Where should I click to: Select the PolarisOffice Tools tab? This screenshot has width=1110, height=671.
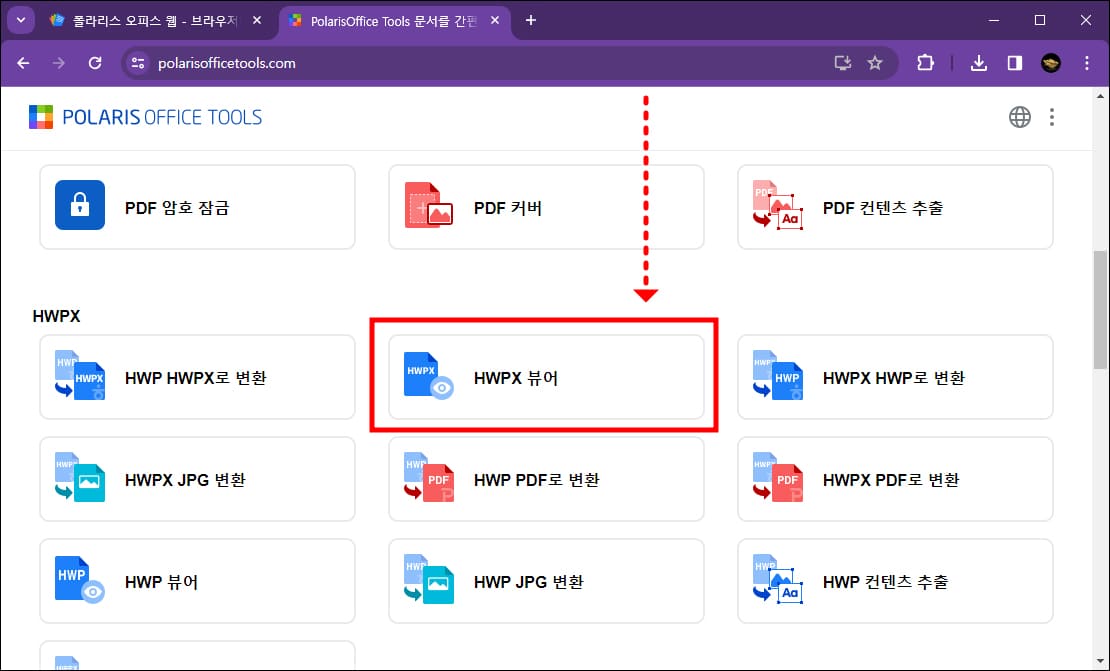(x=394, y=21)
